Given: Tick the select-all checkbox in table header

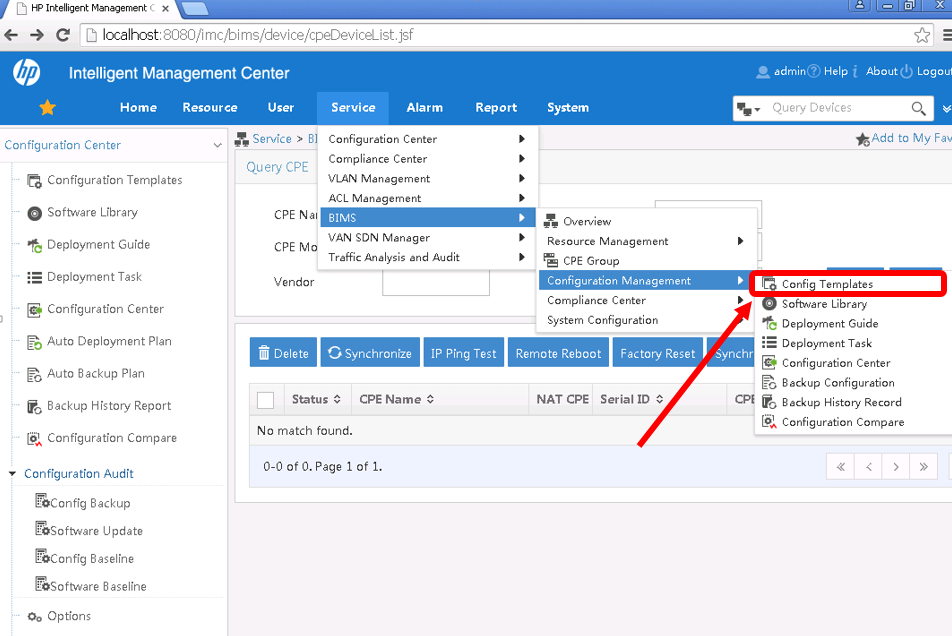Looking at the screenshot, I should pyautogui.click(x=265, y=400).
